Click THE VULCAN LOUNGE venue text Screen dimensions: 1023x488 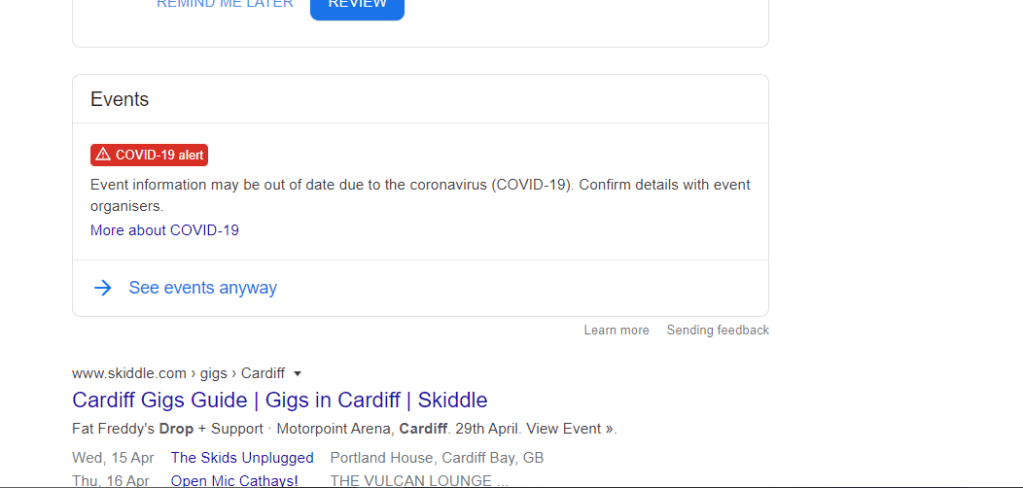pos(410,480)
